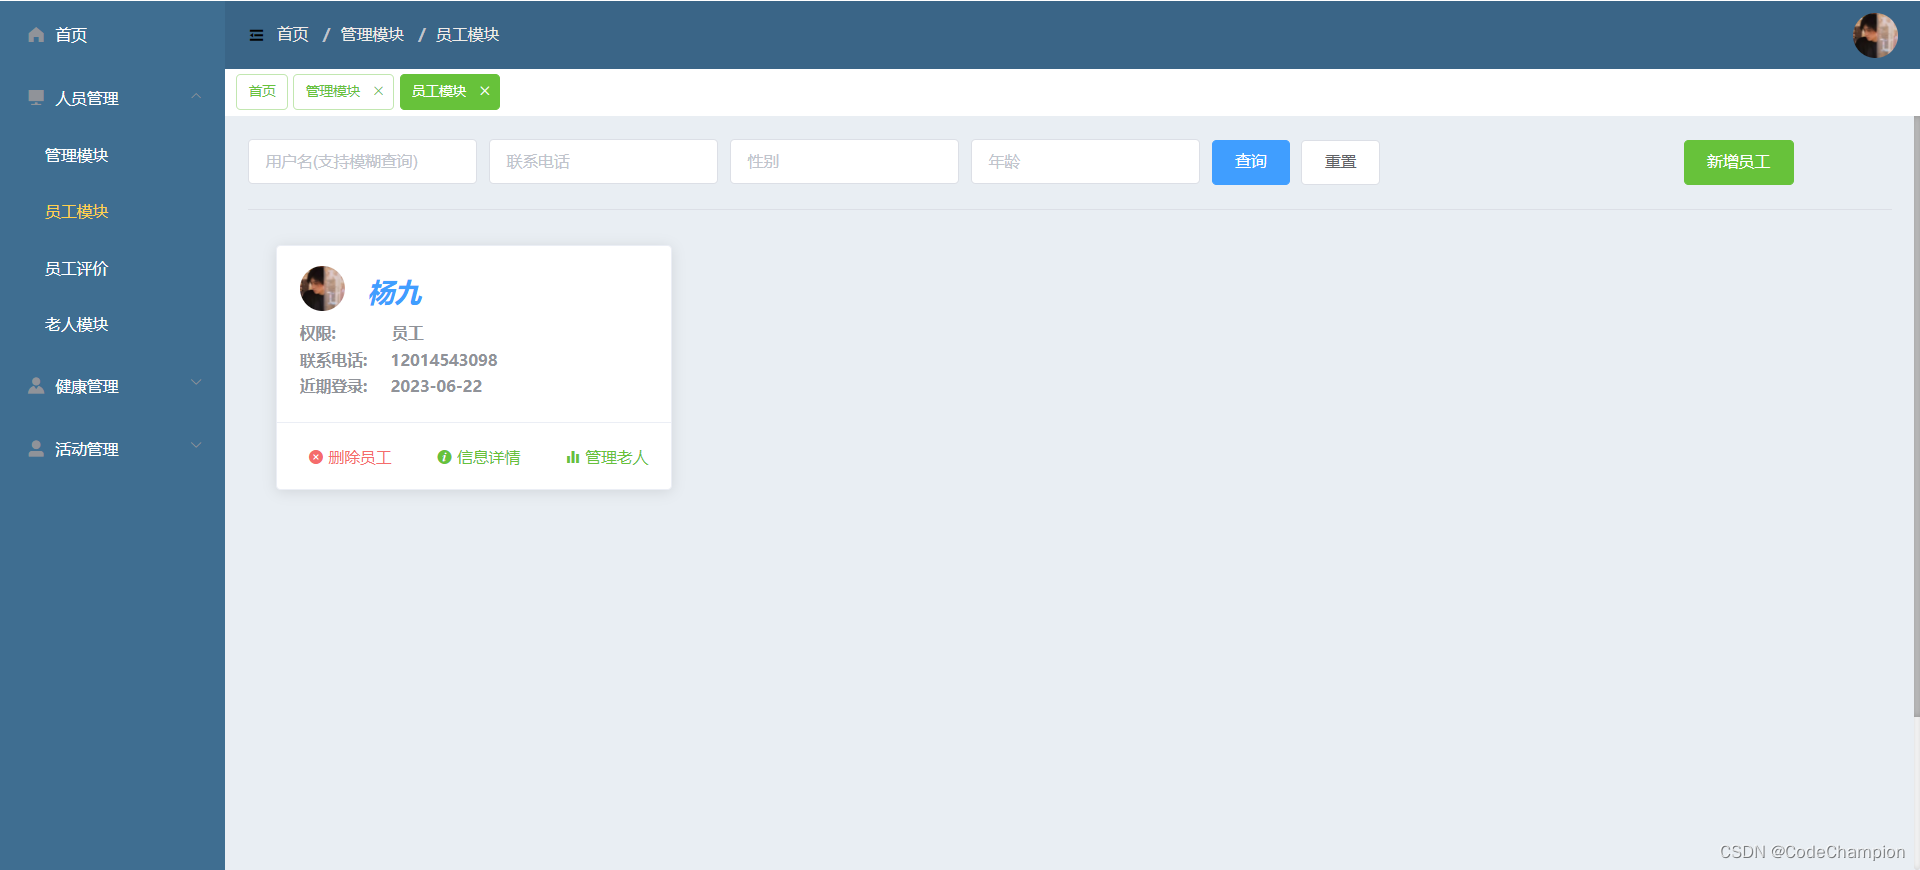
Task: Click the red delete icon on 杨九's card
Action: click(x=316, y=457)
